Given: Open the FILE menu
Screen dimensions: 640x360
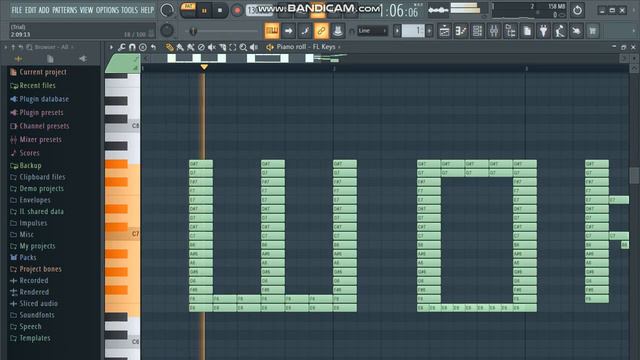Looking at the screenshot, I should click(16, 10).
